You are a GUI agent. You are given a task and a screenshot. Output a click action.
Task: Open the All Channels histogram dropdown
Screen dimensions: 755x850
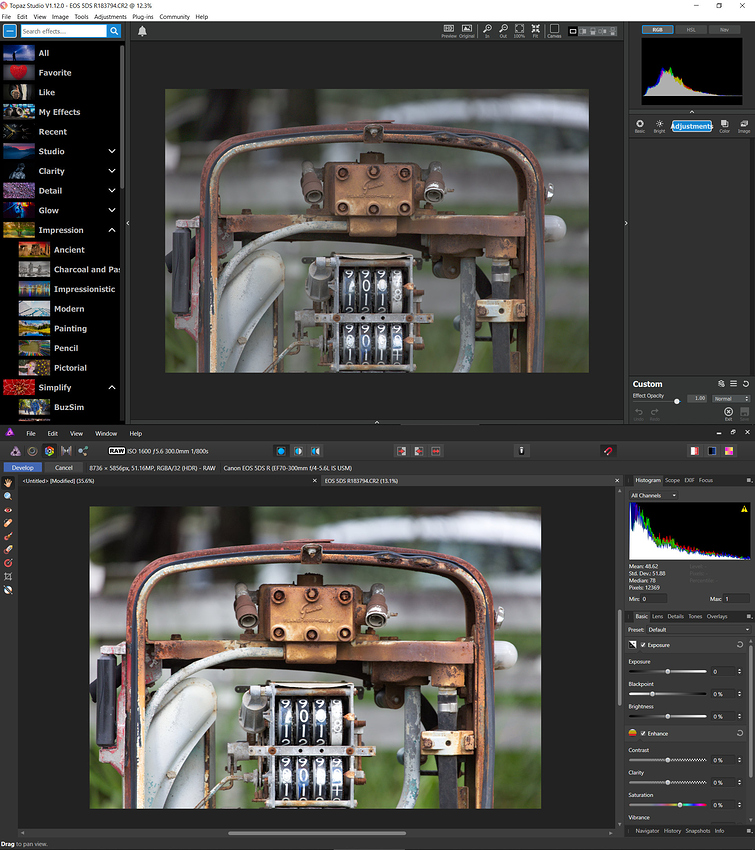(654, 495)
